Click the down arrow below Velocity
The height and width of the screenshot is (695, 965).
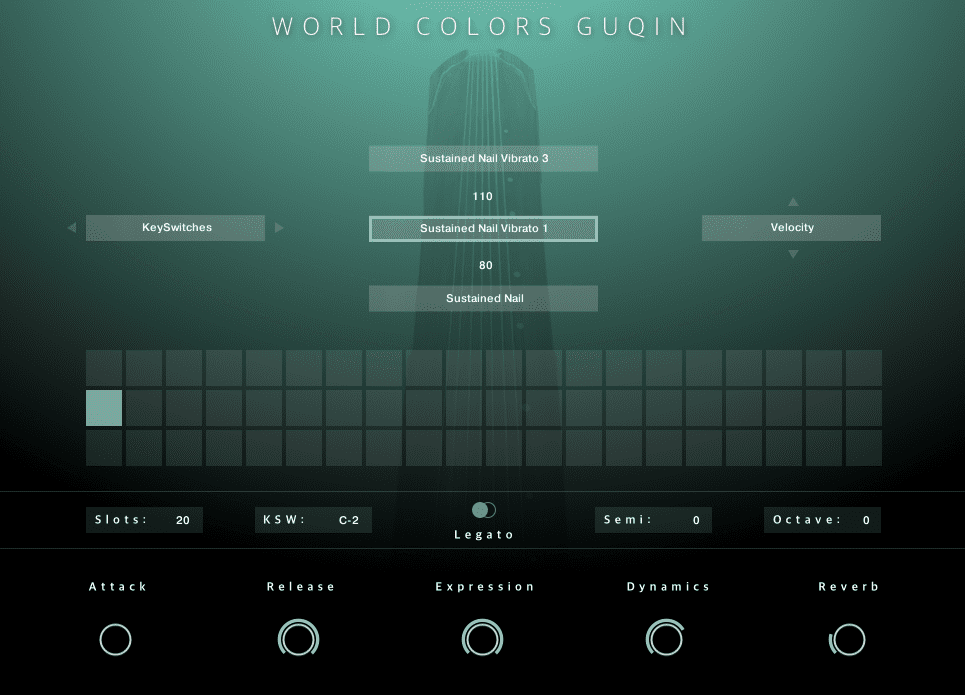click(793, 254)
